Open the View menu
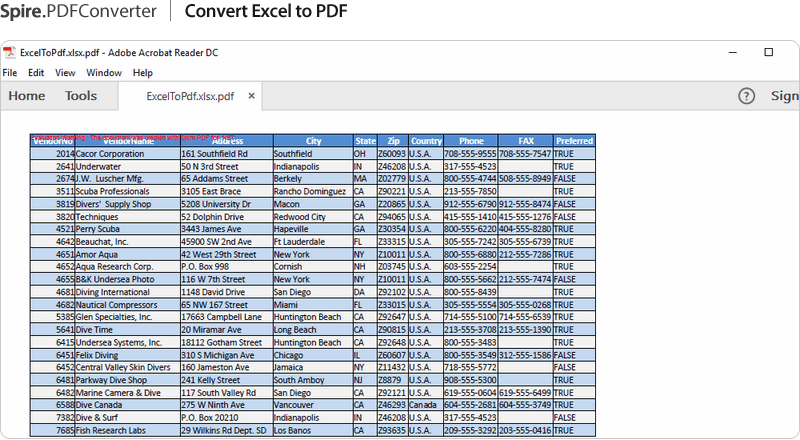This screenshot has width=800, height=440. (65, 72)
